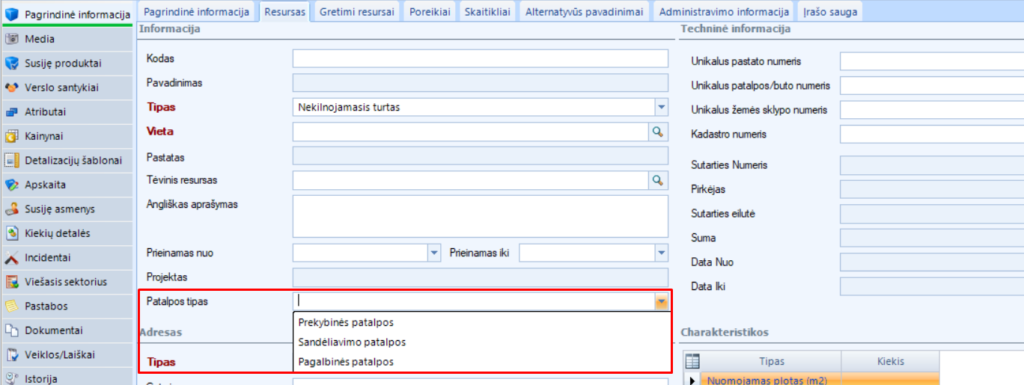Open the Detalizacijų šablonai icon
1024x385 pixels.
11,161
